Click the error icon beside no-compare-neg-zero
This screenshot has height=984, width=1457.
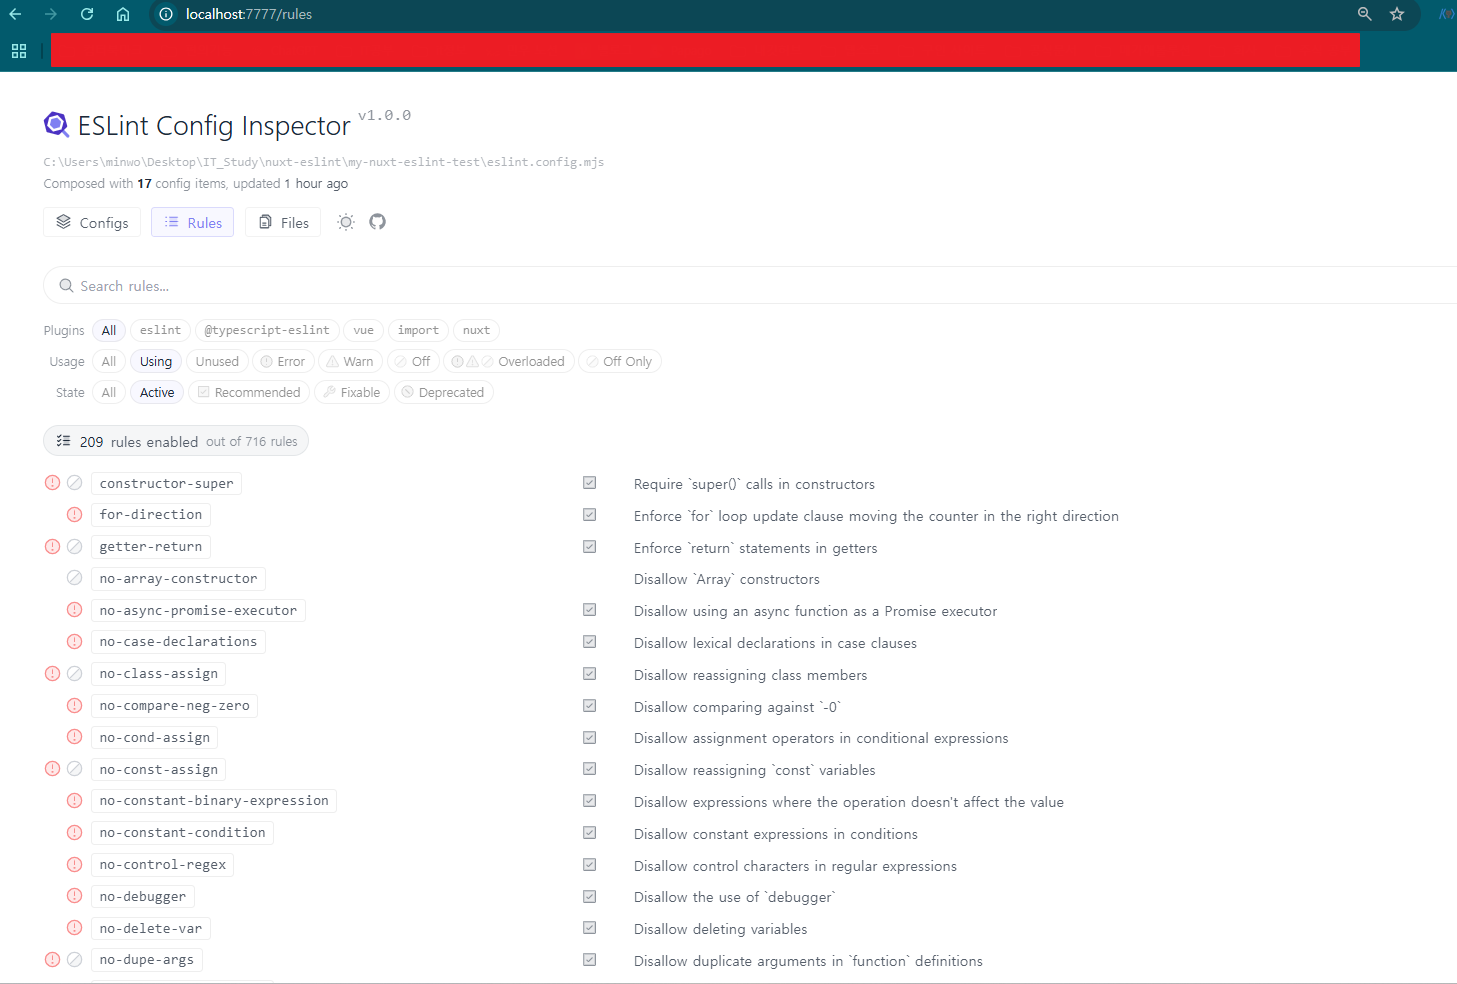(74, 705)
